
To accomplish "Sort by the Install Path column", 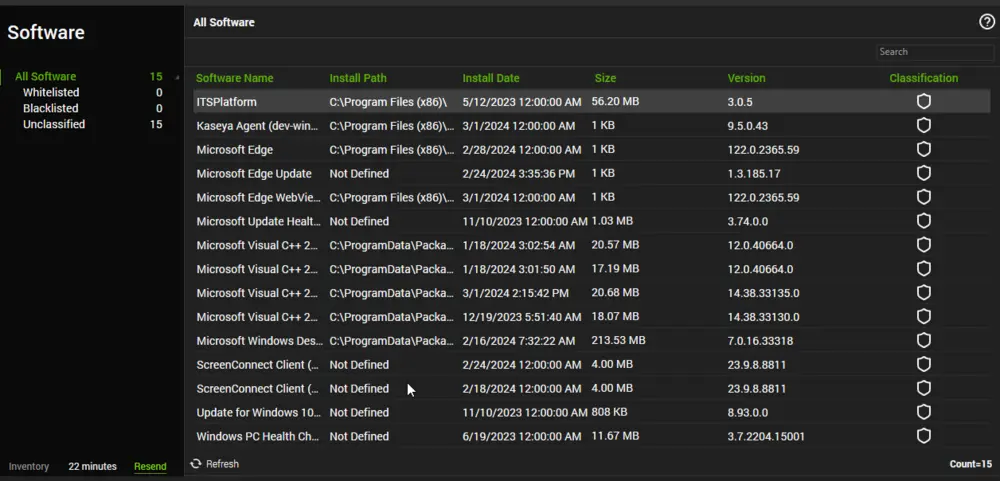I will [x=358, y=78].
